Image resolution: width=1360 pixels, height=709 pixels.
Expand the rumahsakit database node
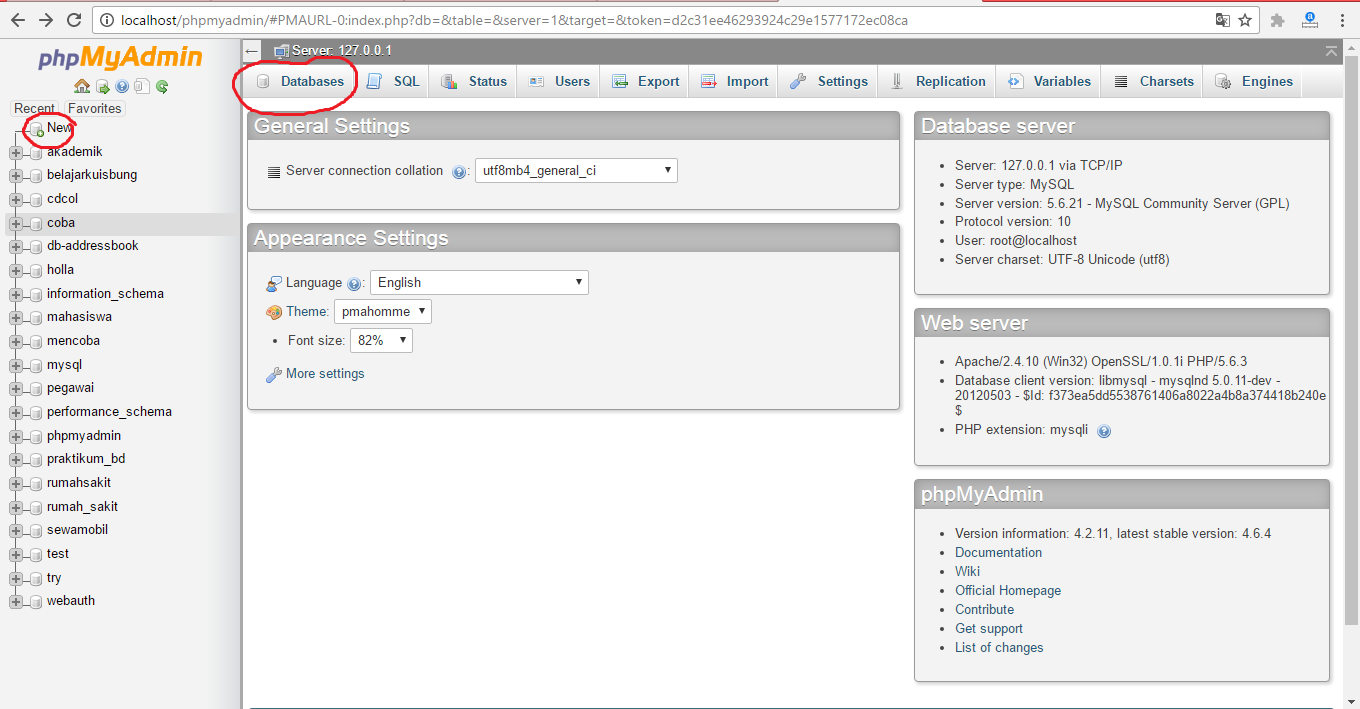(x=15, y=483)
